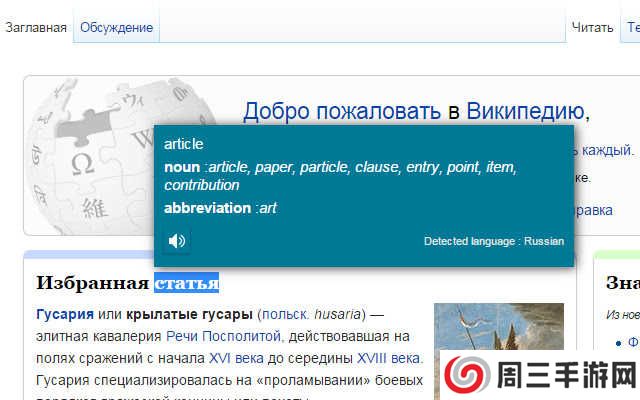The height and width of the screenshot is (400, 640).
Task: Click highlighted word статья
Action: click(x=187, y=283)
